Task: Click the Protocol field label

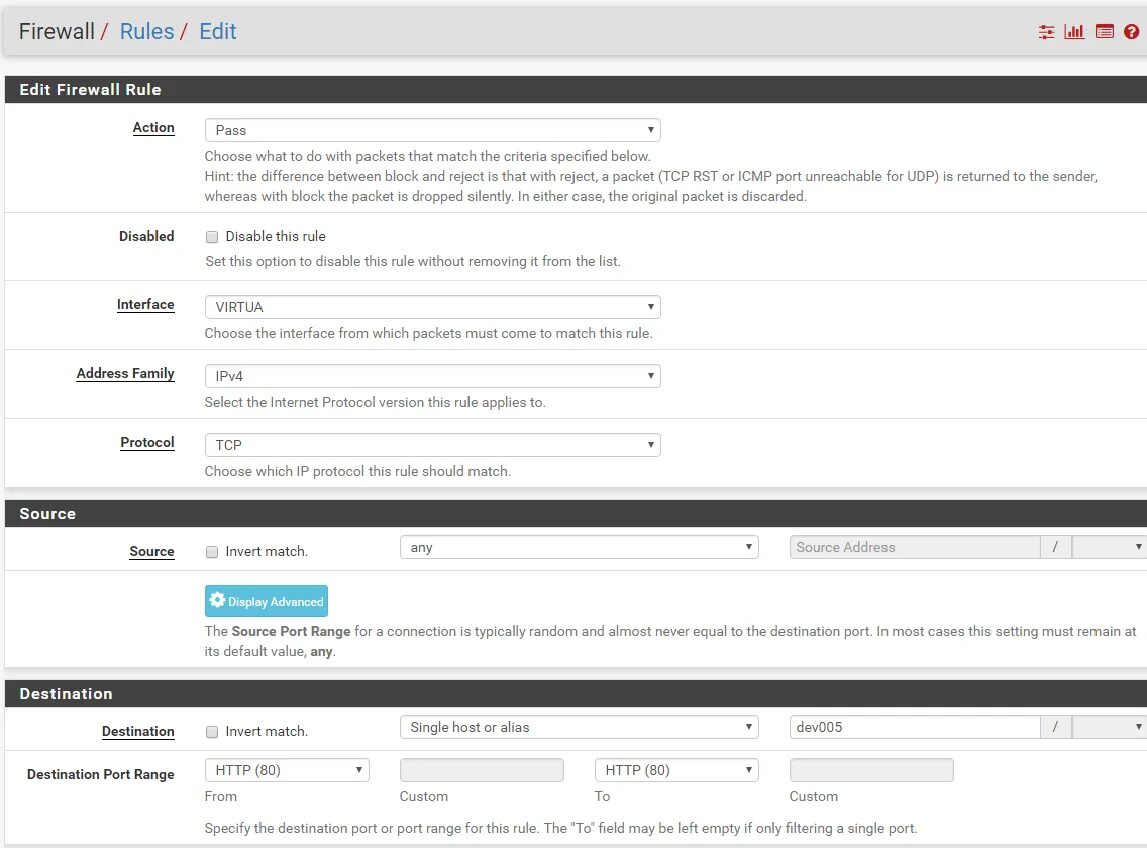Action: click(147, 443)
